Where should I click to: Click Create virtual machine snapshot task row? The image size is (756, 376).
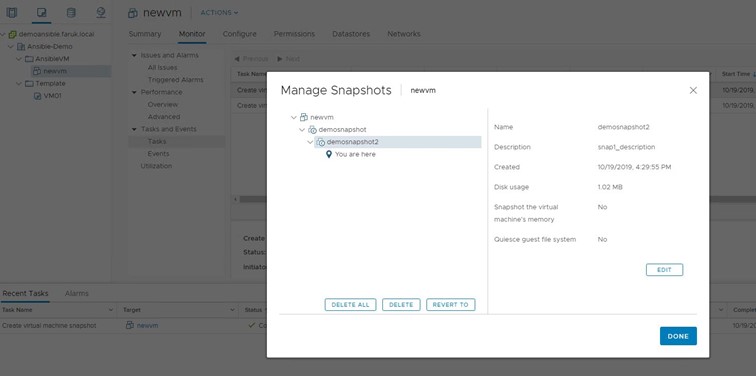tap(49, 325)
